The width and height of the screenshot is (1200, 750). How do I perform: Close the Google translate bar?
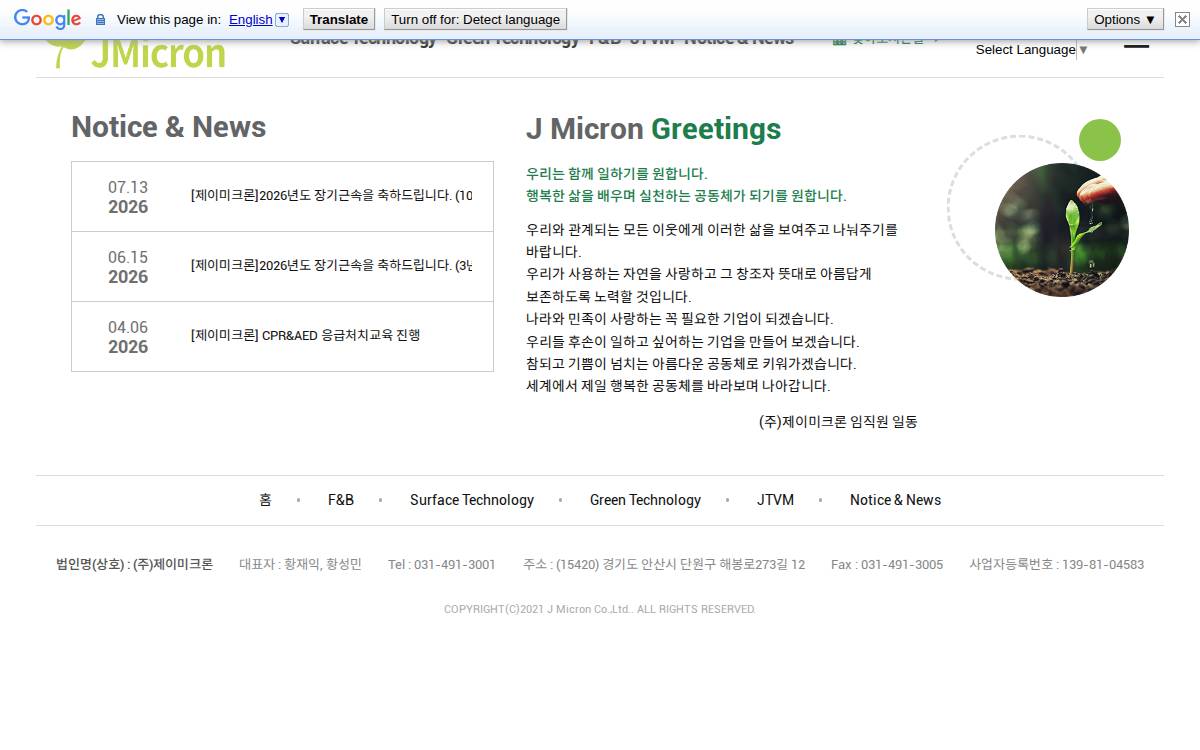(x=1181, y=19)
